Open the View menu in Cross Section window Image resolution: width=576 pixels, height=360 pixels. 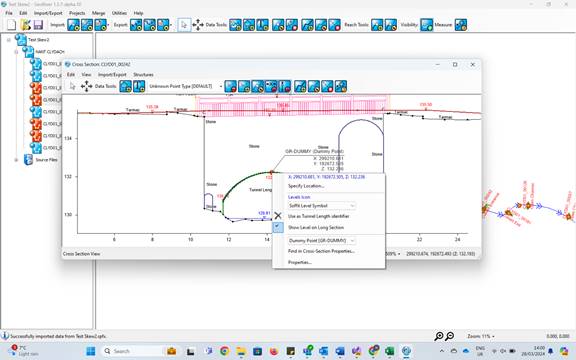[x=86, y=74]
